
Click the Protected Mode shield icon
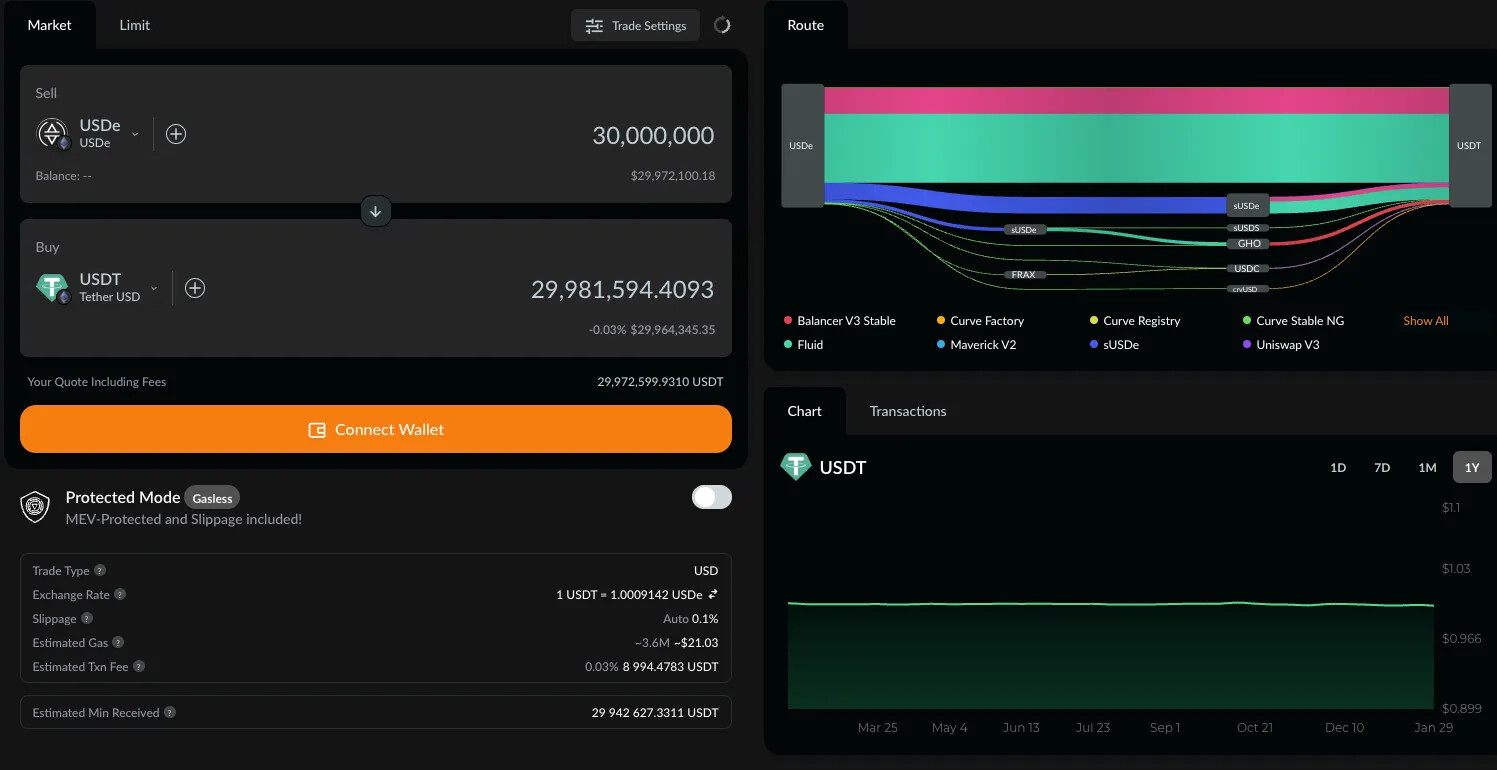click(36, 507)
